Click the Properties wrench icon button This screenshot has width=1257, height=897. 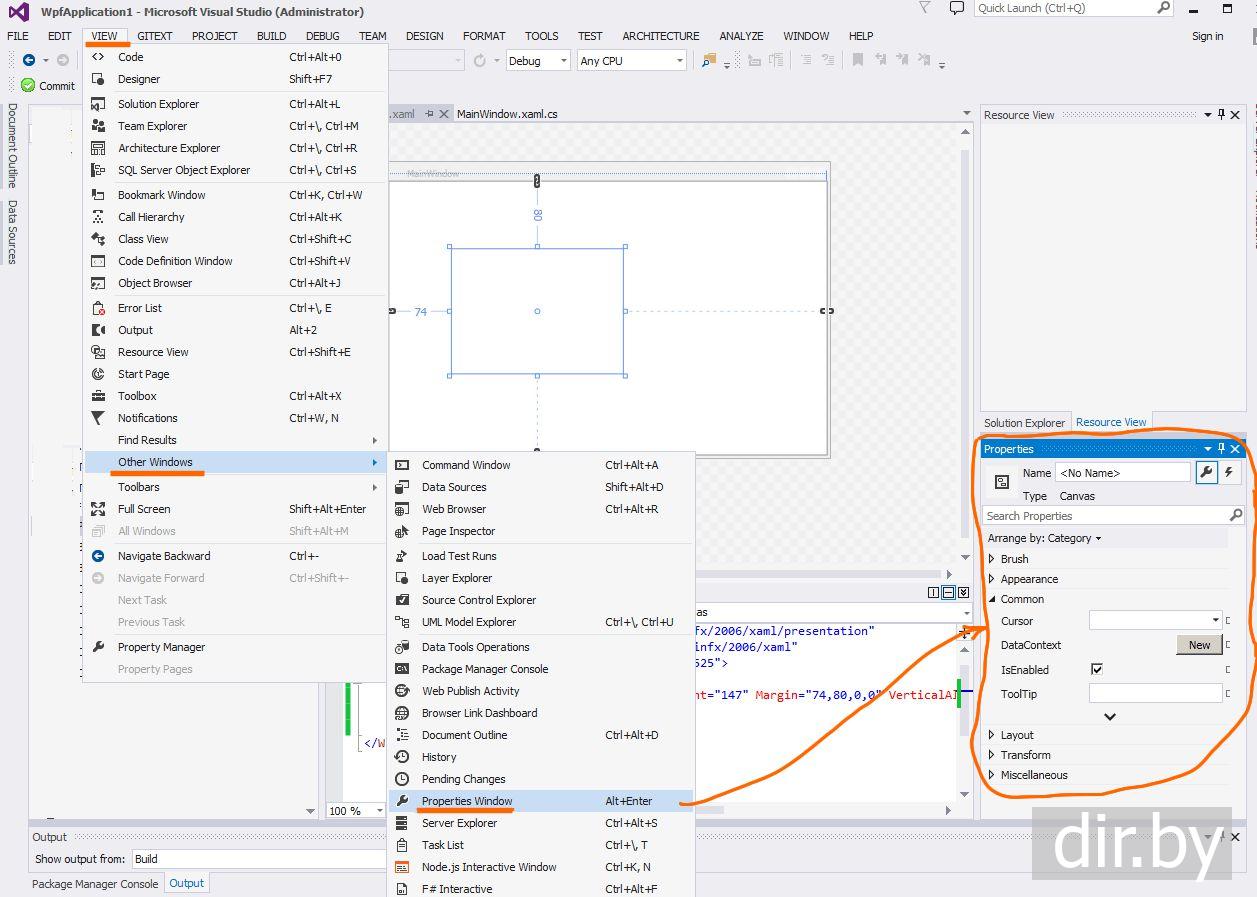click(x=1206, y=473)
